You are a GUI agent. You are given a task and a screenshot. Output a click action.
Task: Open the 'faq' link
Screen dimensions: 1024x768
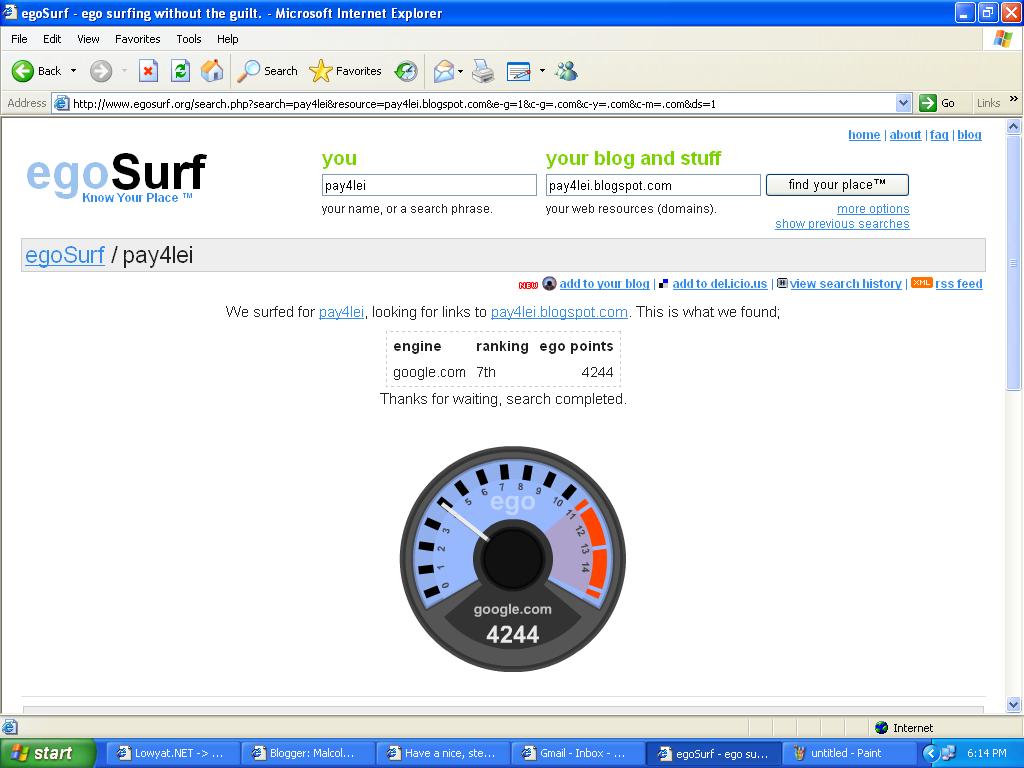point(939,135)
